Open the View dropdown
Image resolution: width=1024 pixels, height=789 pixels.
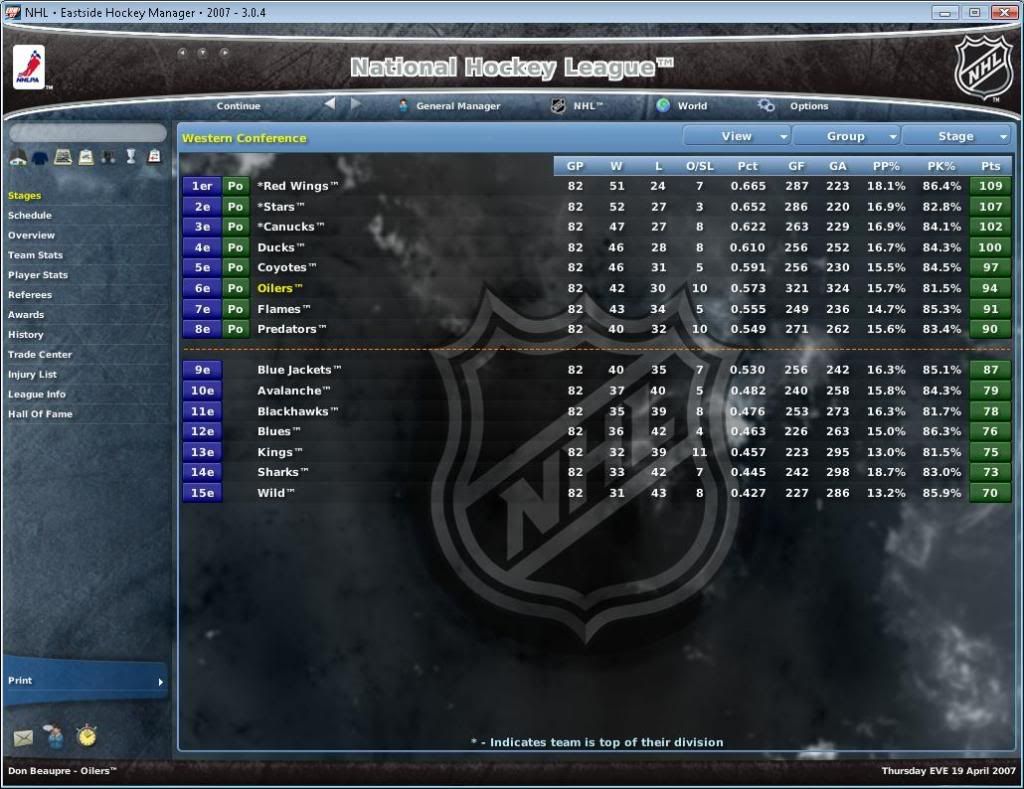[x=737, y=137]
